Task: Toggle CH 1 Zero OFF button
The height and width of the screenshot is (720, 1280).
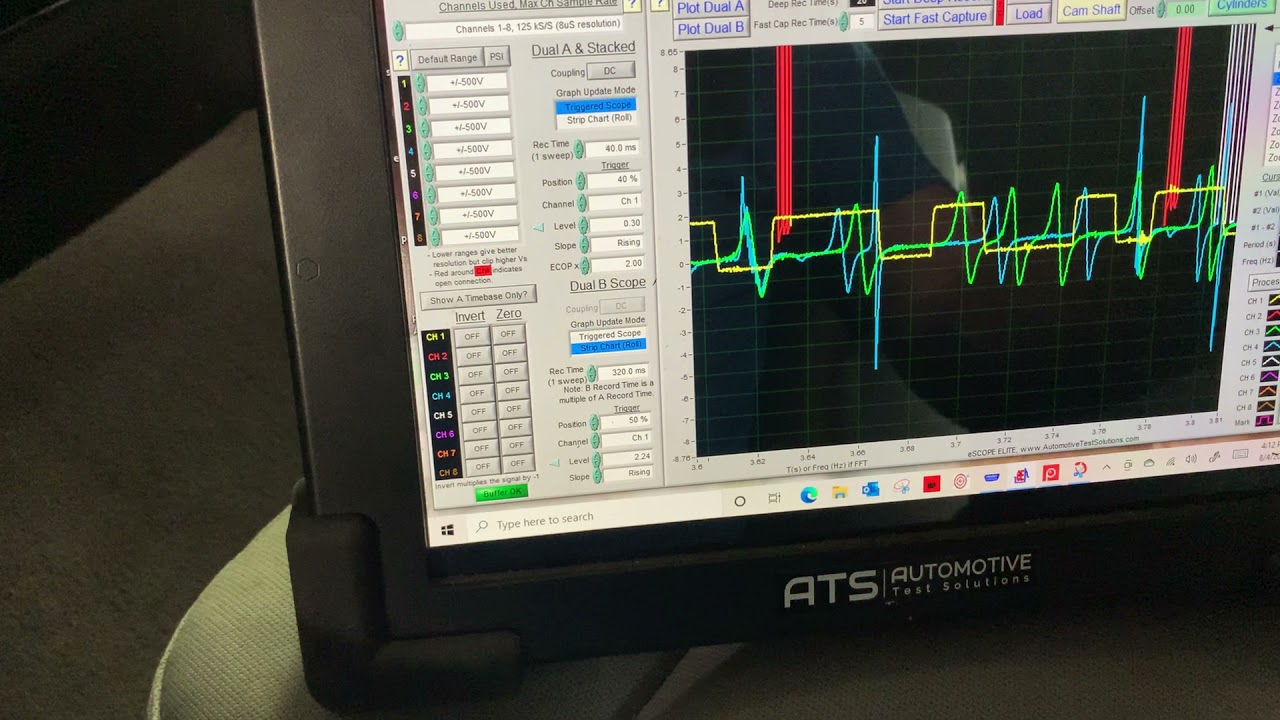Action: tap(508, 334)
